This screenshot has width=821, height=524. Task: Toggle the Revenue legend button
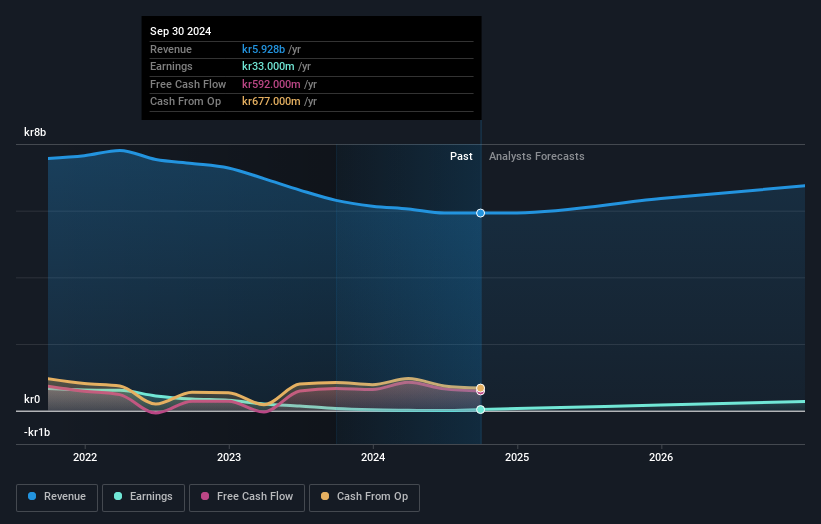tap(57, 497)
